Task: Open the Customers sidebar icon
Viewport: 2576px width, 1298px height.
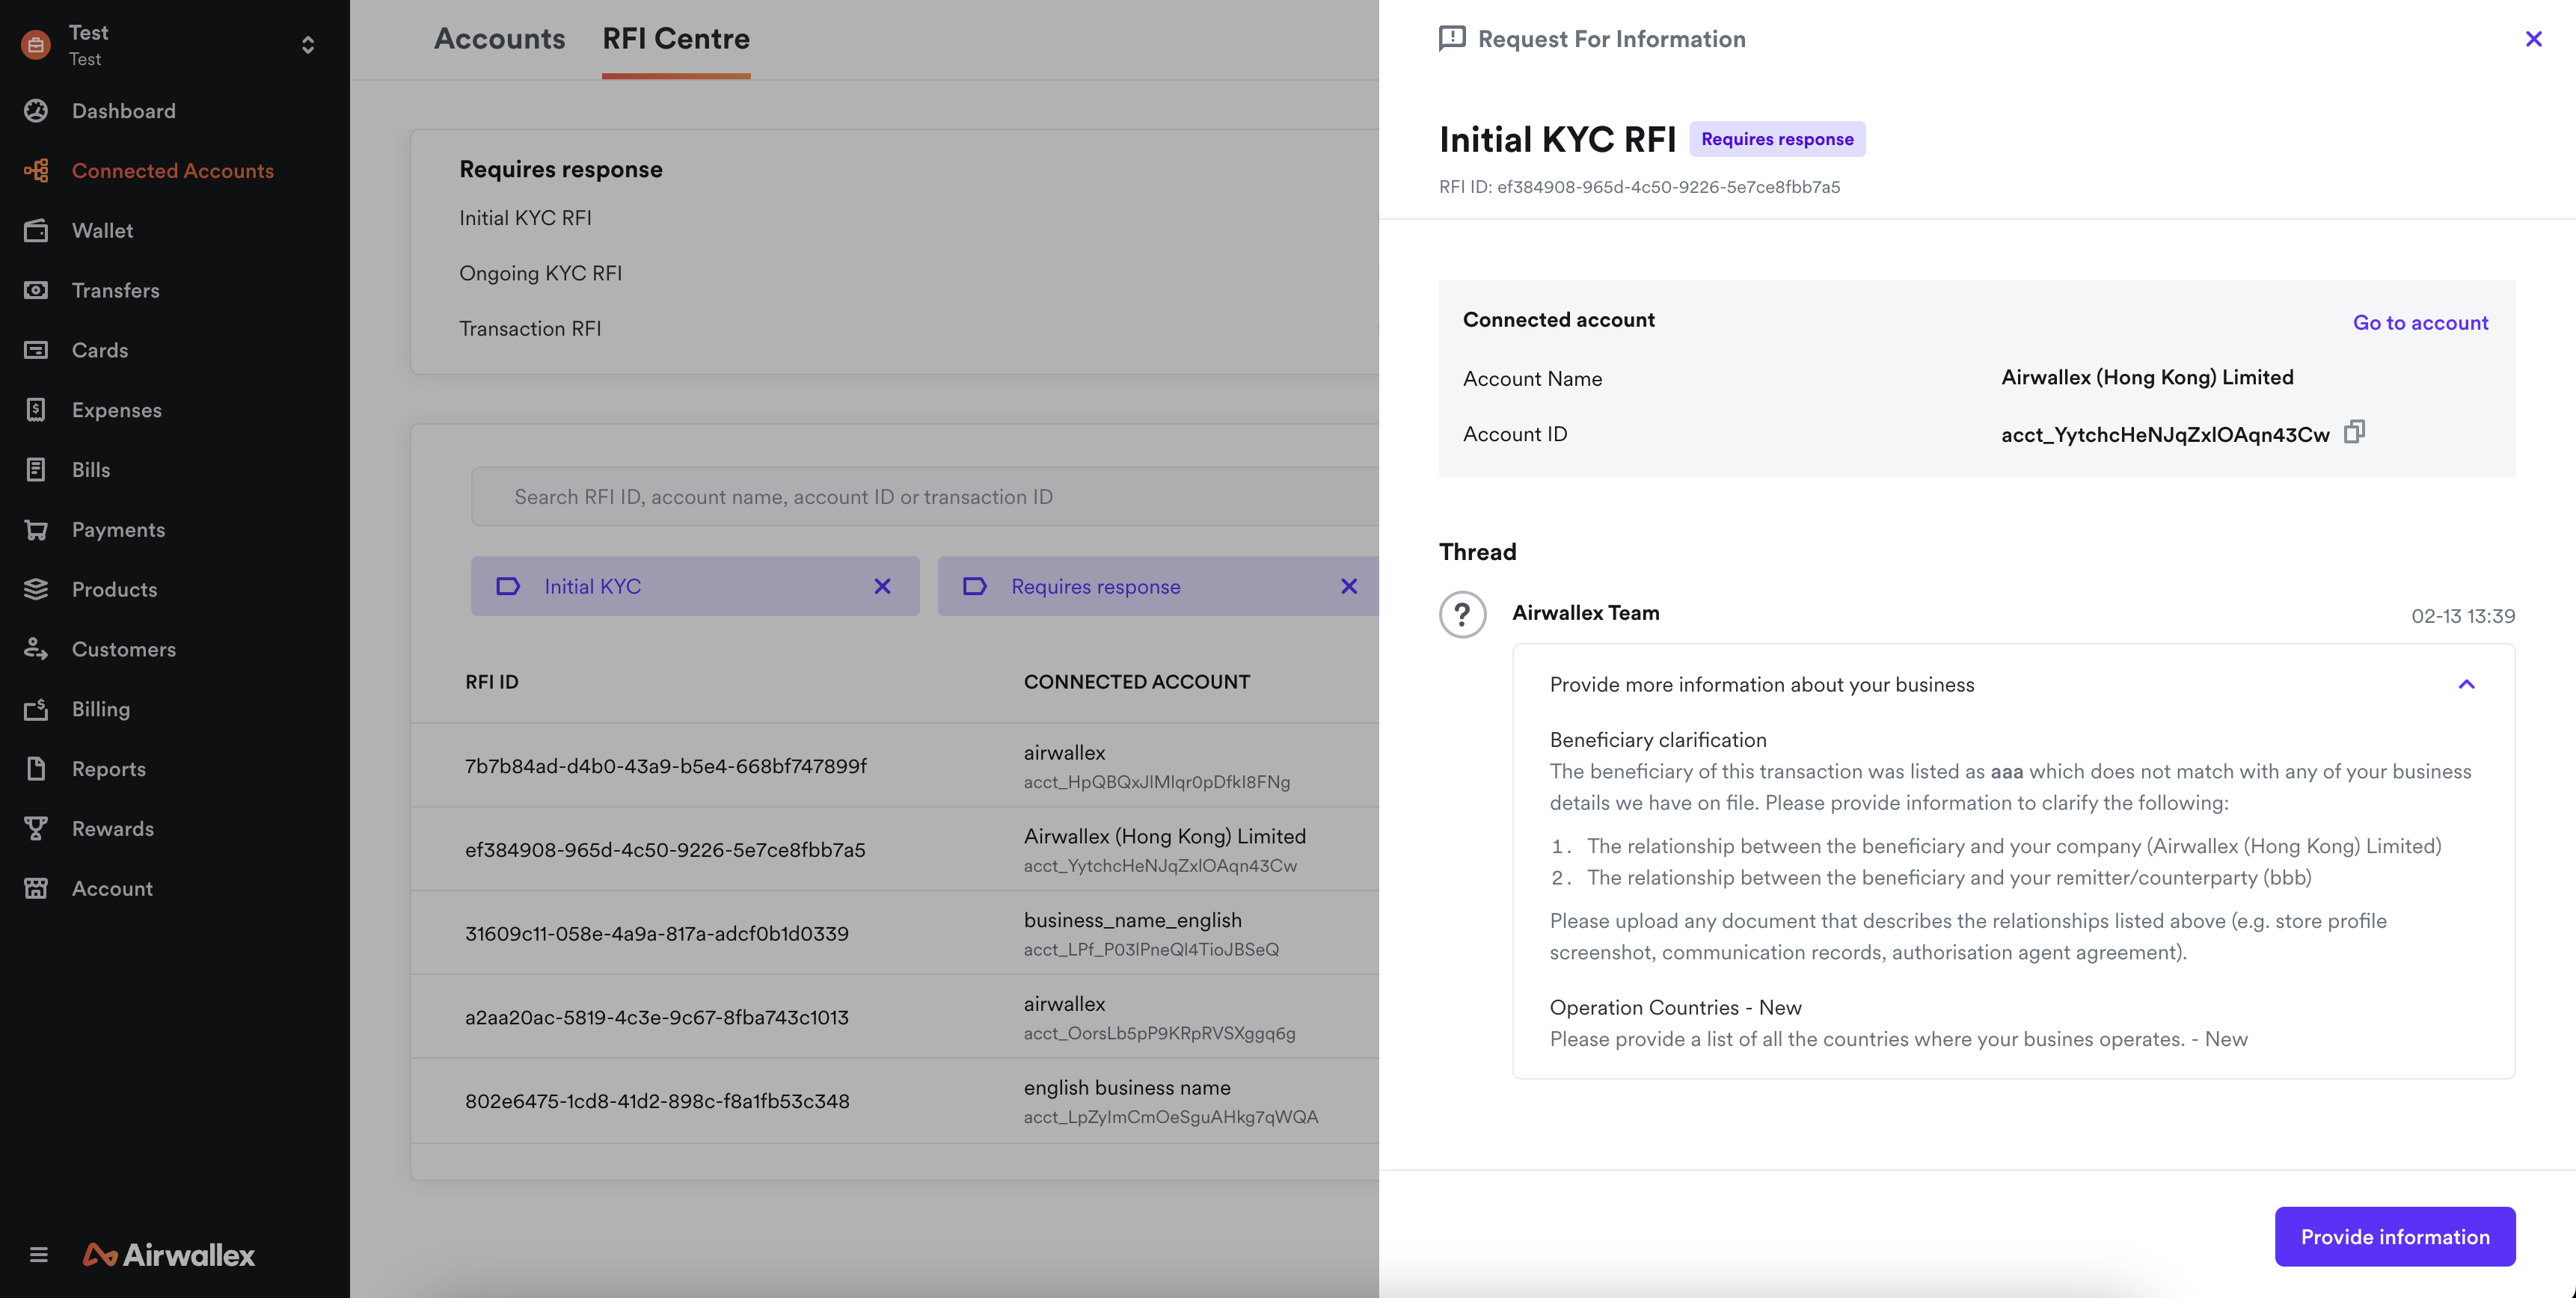Action: click(36, 649)
